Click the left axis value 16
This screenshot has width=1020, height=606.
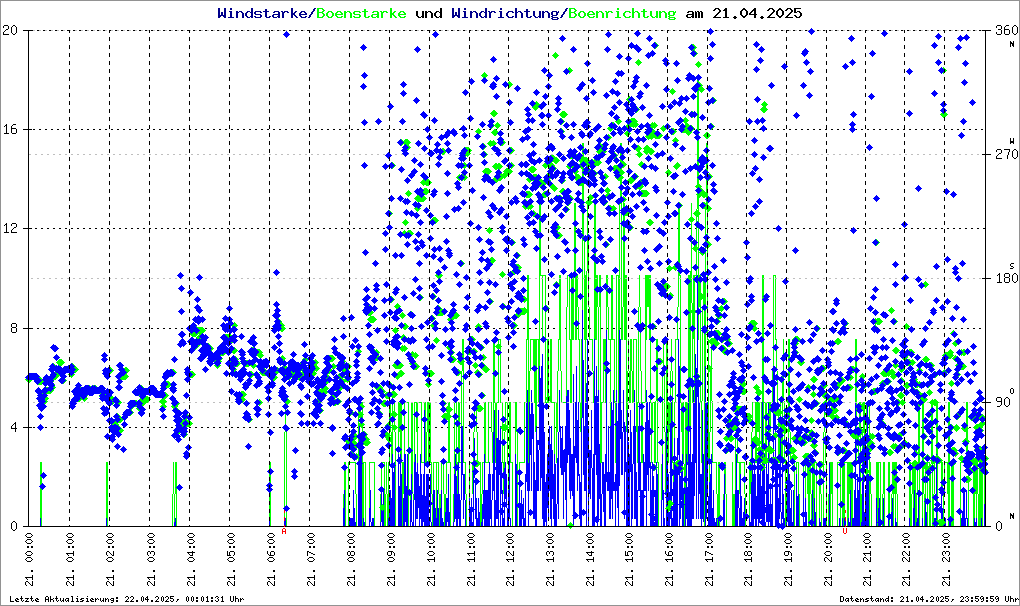[11, 129]
